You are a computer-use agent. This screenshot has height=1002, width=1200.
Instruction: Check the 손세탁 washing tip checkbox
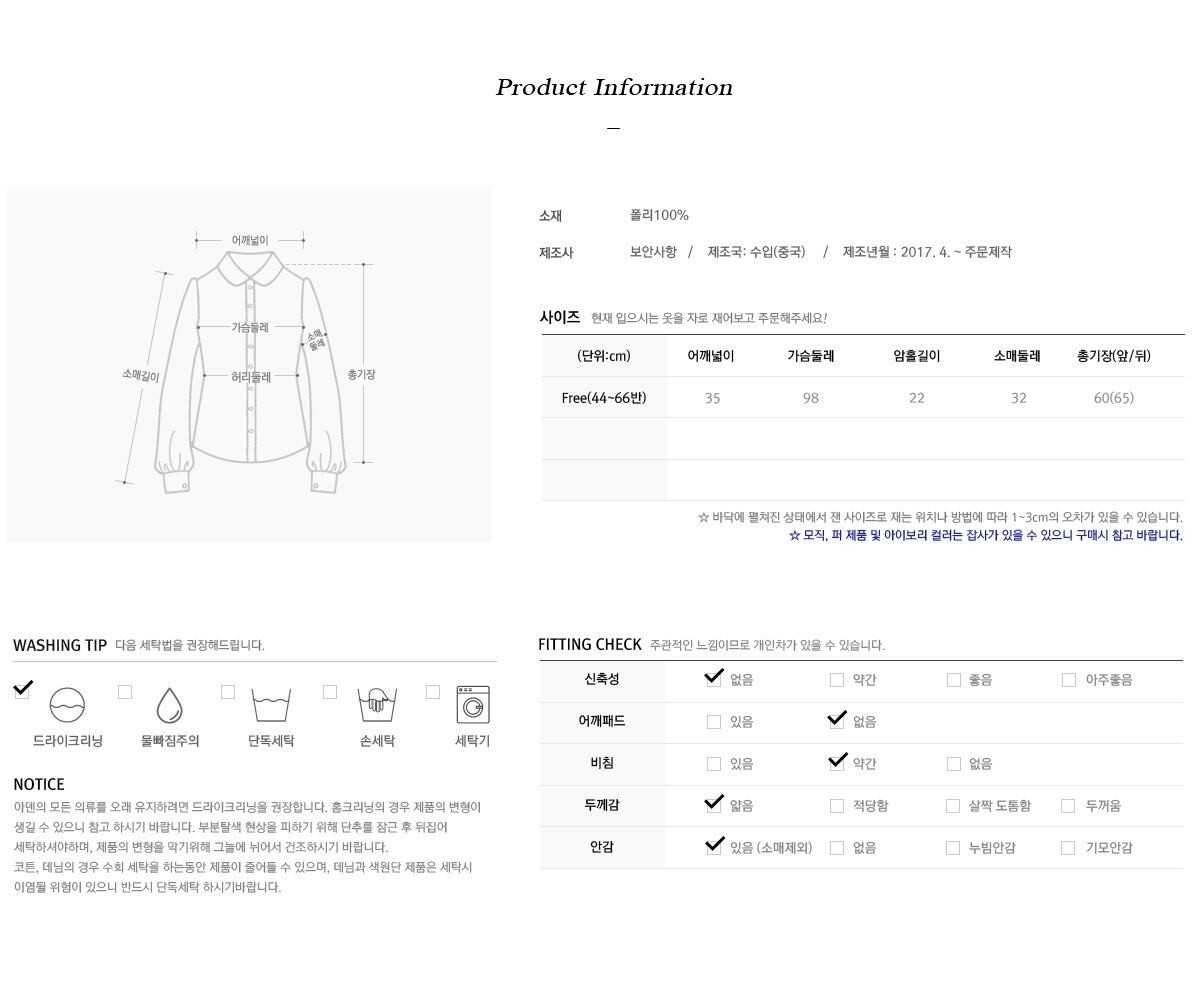point(330,691)
